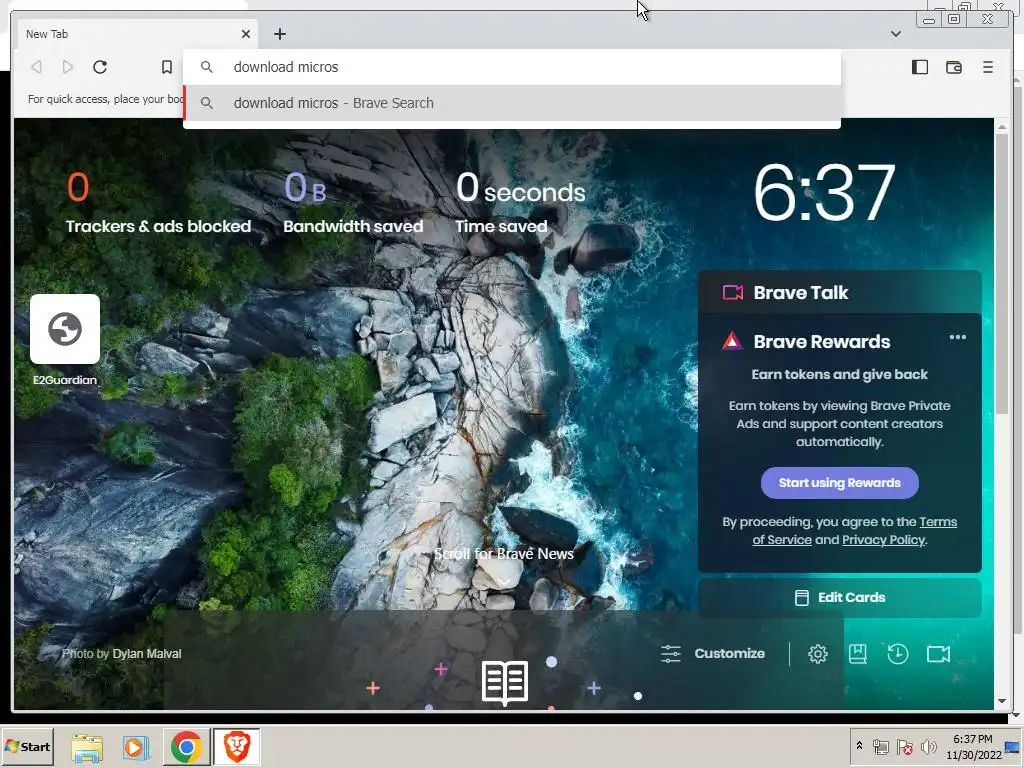Open Windows Media Player from taskbar
This screenshot has height=768, width=1024.
[135, 747]
